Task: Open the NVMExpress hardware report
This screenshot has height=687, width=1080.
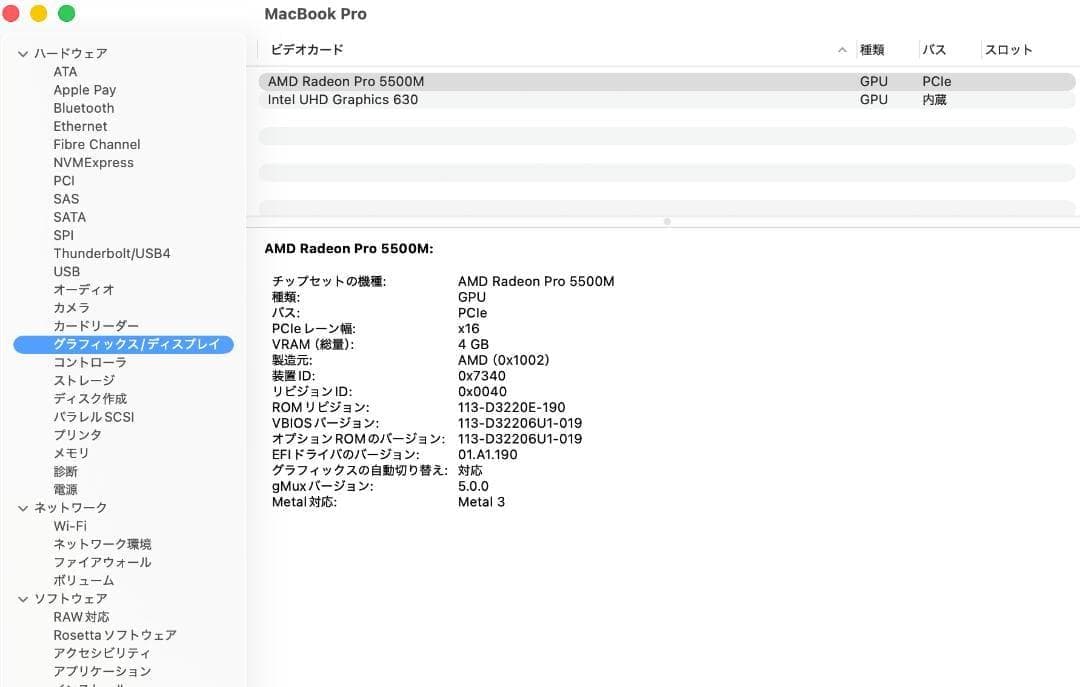Action: pyautogui.click(x=94, y=162)
